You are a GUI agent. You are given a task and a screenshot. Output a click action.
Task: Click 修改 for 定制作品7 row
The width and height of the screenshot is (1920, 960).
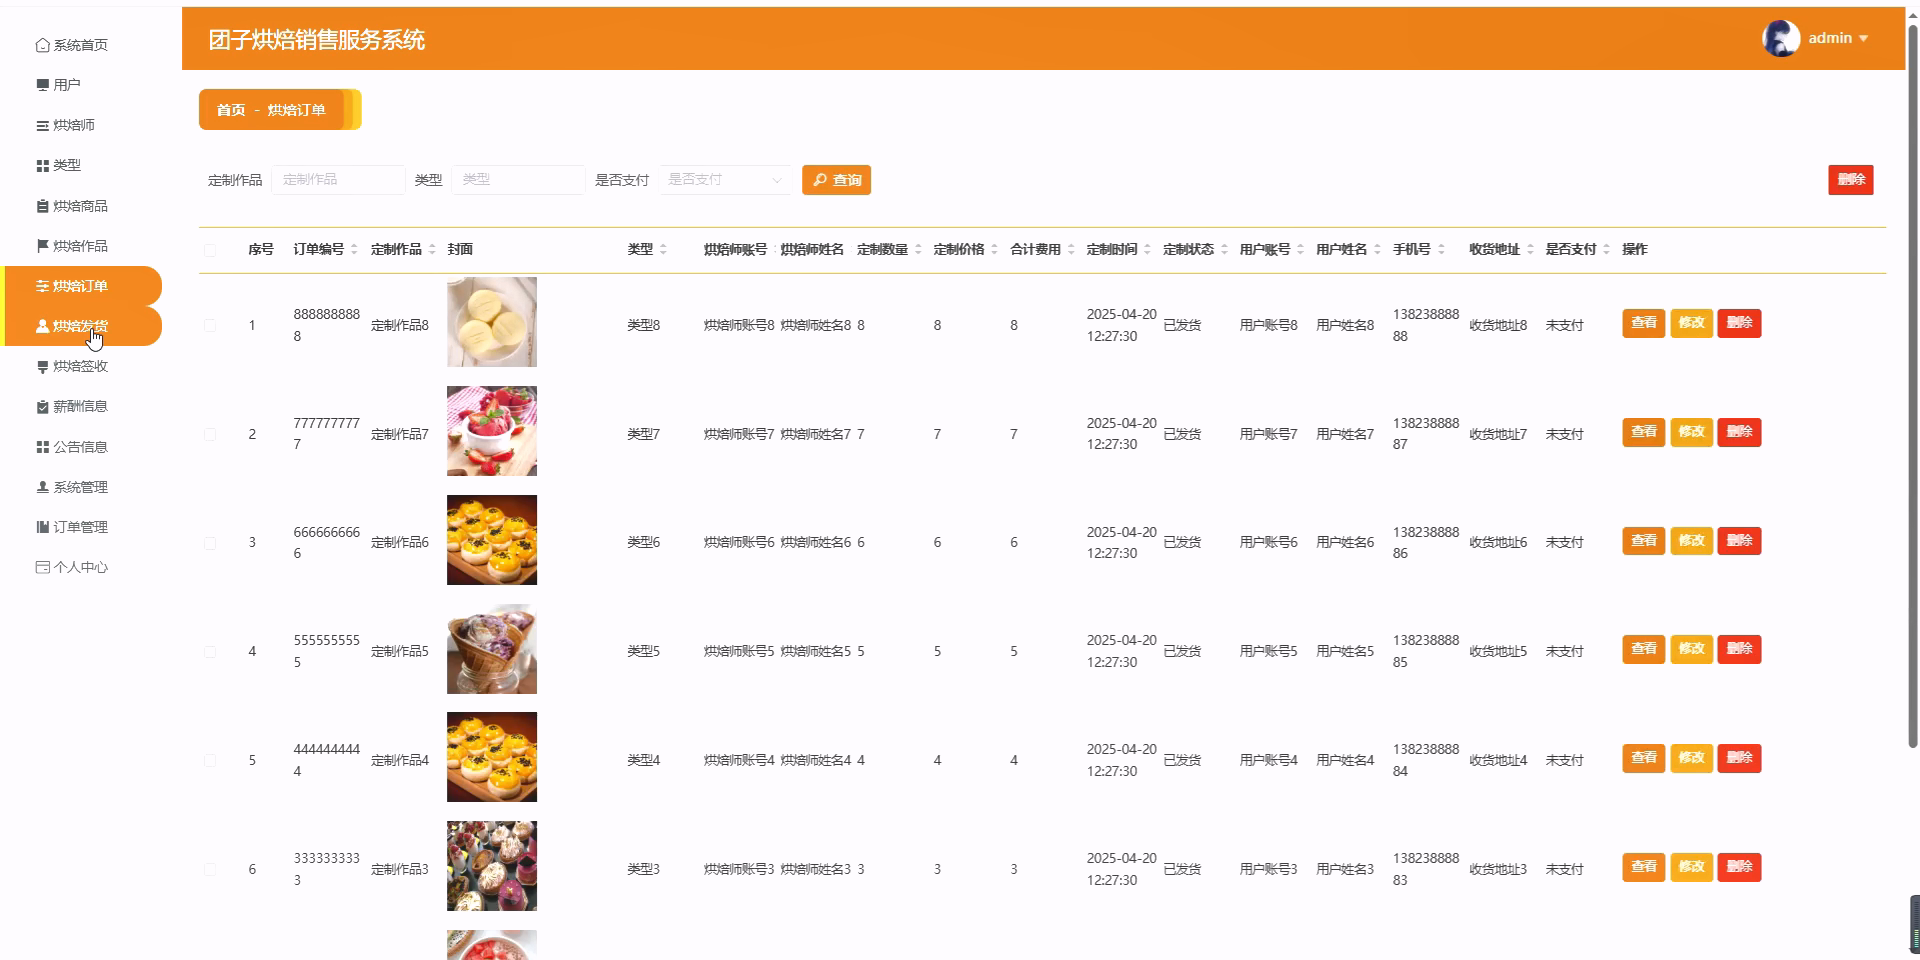point(1691,432)
